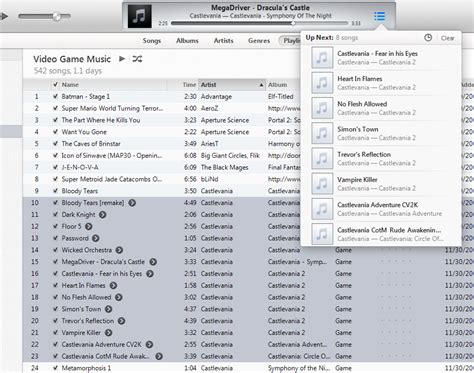
Task: Shuffle the Video Game Music playlist
Action: point(137,59)
